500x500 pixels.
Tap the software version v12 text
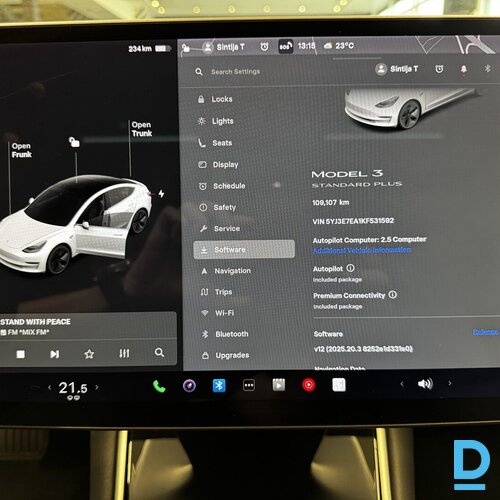point(363,349)
